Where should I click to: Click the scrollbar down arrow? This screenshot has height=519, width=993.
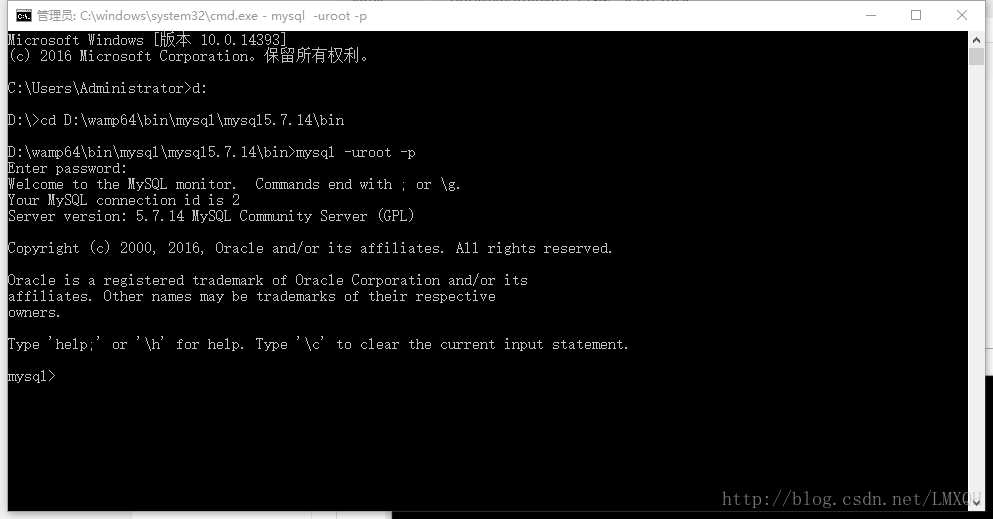(x=976, y=503)
